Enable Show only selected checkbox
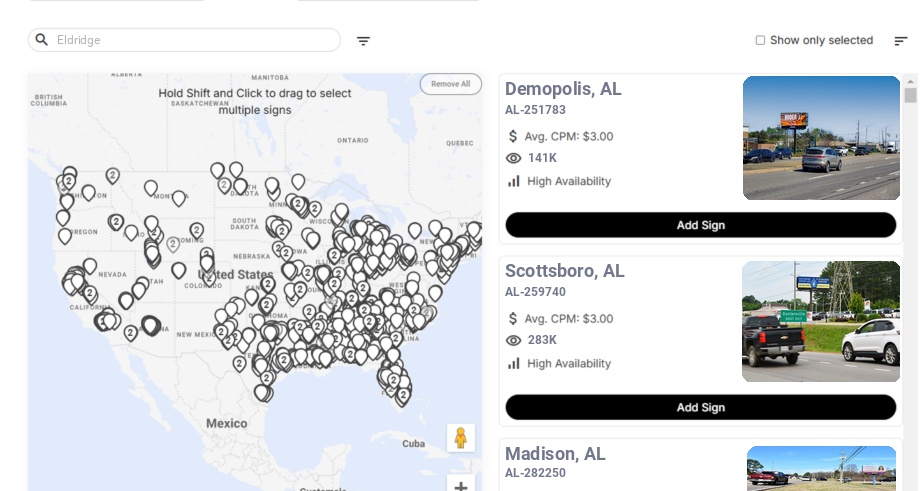This screenshot has height=491, width=920. 760,40
